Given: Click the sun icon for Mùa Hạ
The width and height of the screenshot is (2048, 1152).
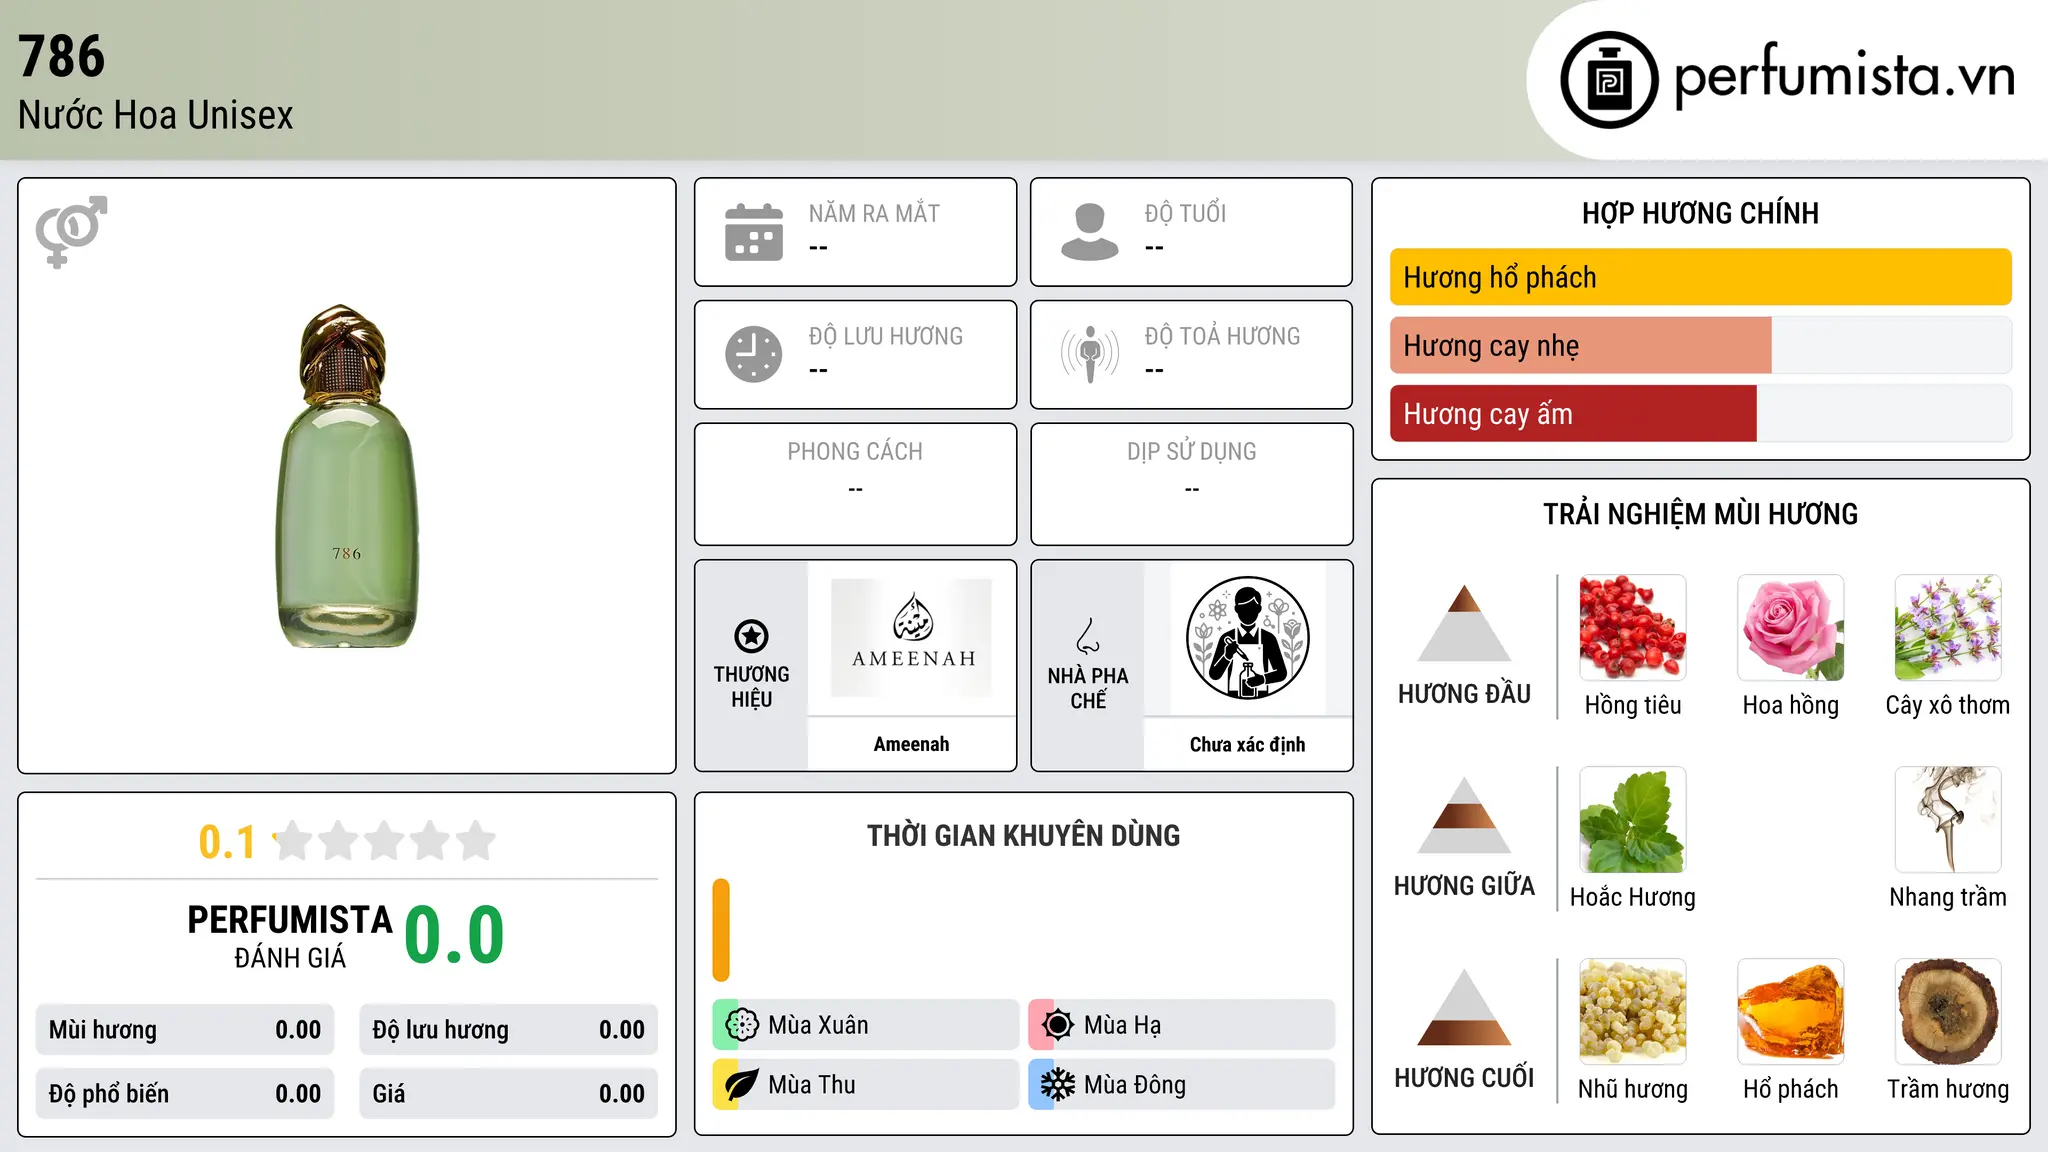Looking at the screenshot, I should [1057, 1025].
